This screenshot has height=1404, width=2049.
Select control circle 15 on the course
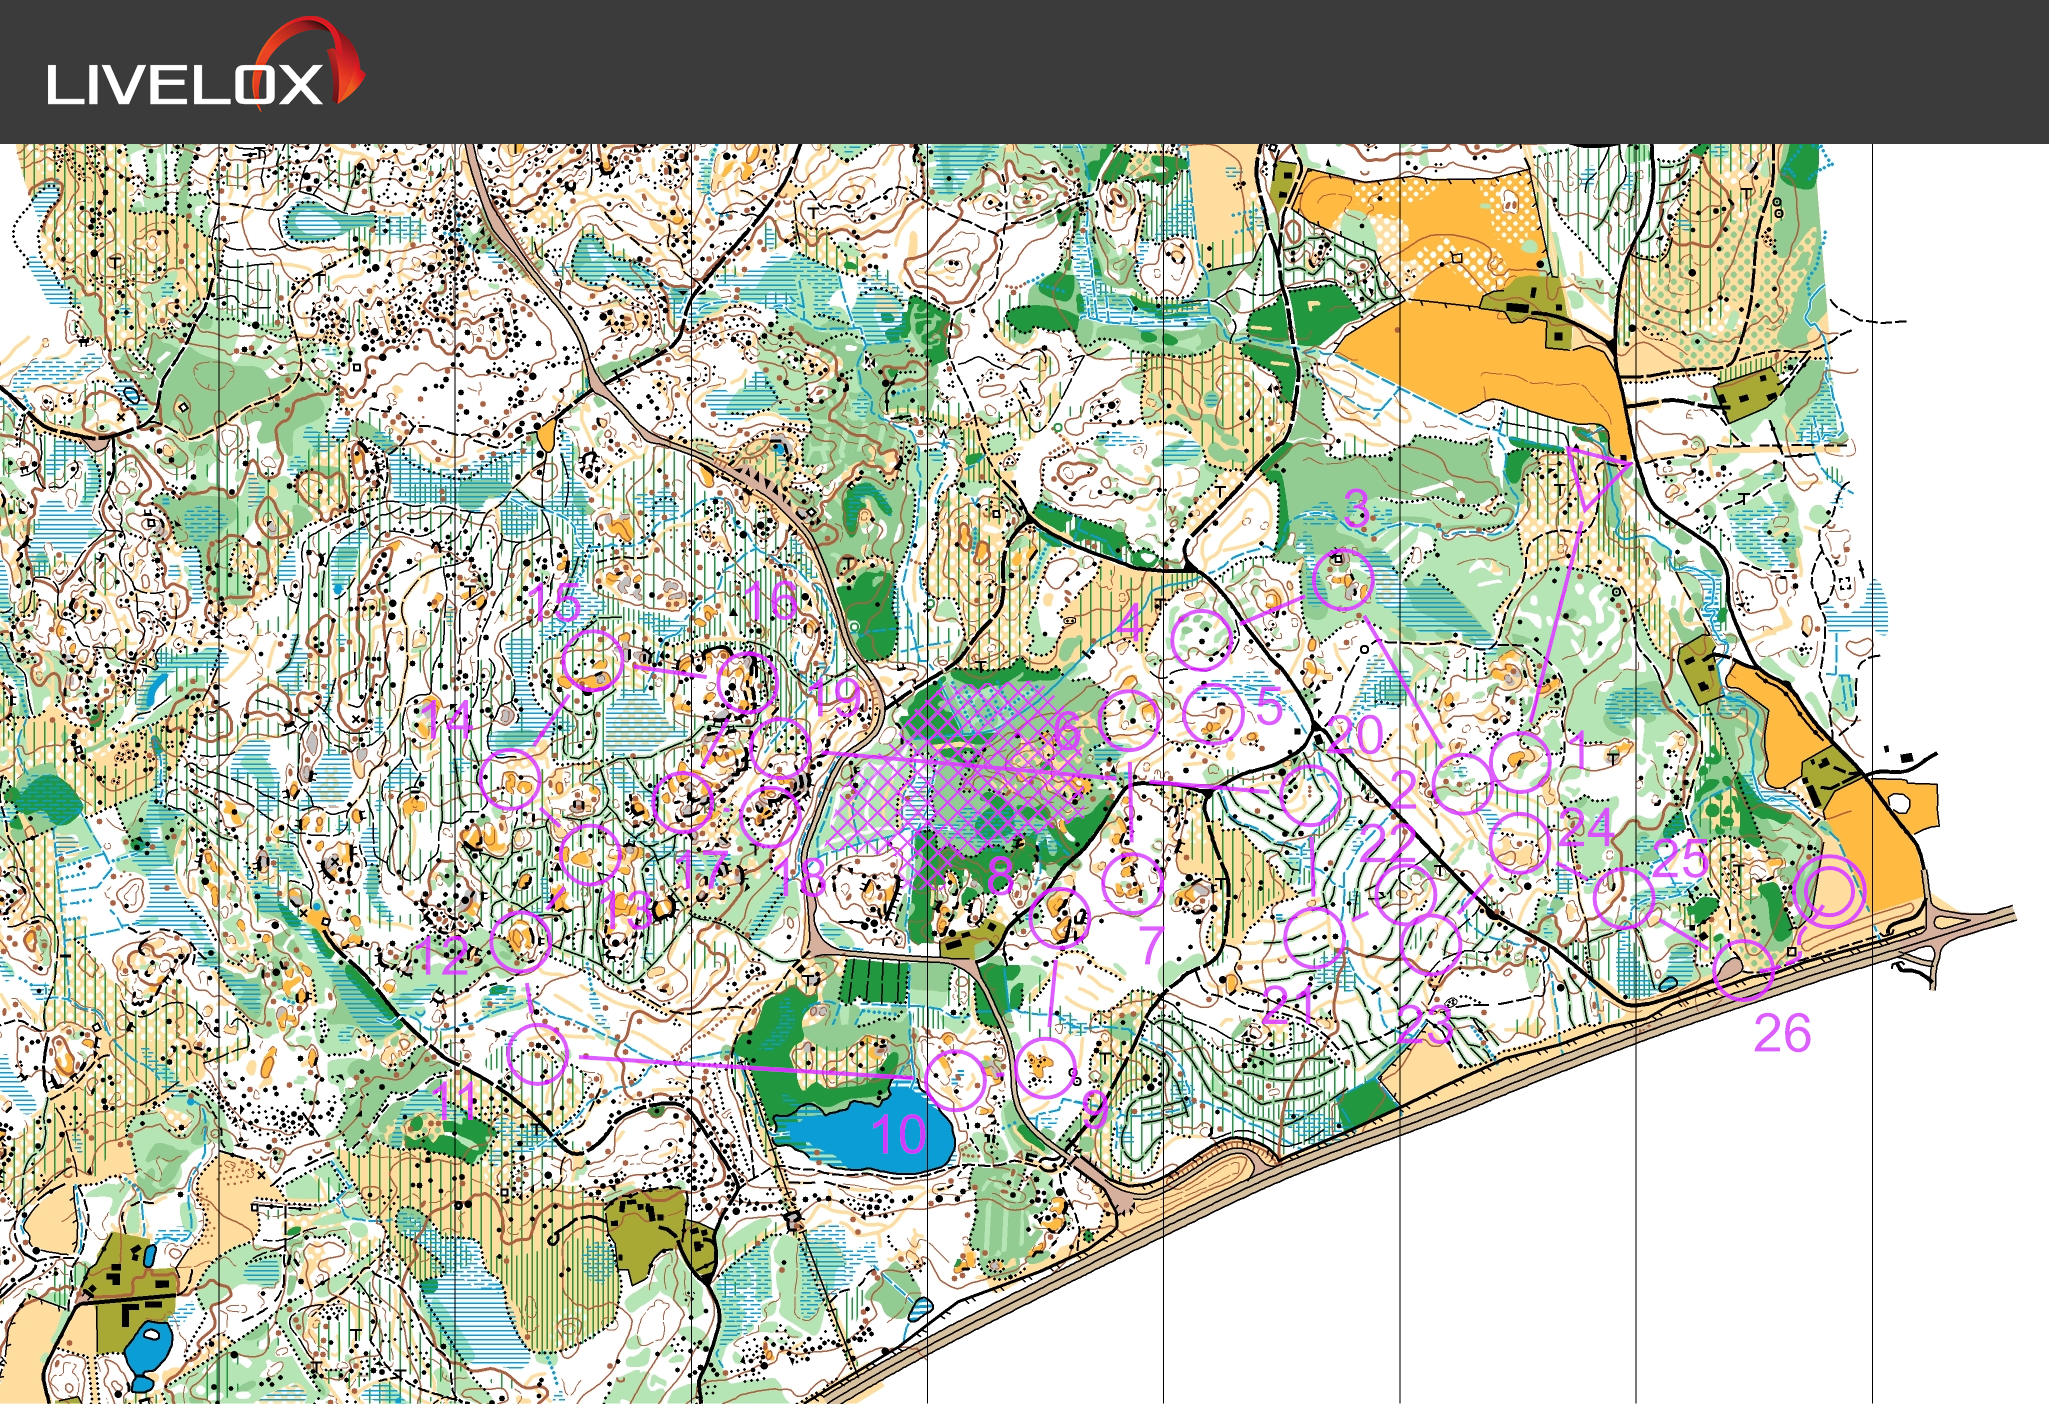tap(593, 661)
